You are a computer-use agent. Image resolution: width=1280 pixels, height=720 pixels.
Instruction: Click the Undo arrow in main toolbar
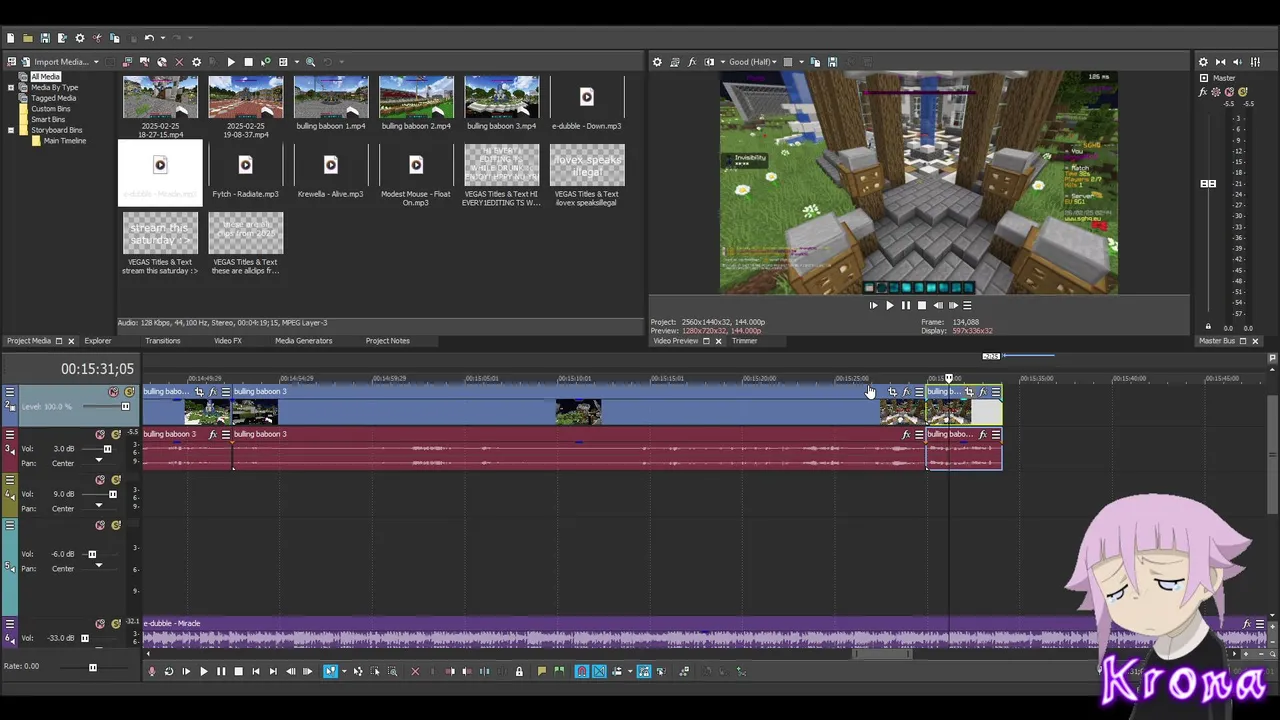pyautogui.click(x=149, y=38)
